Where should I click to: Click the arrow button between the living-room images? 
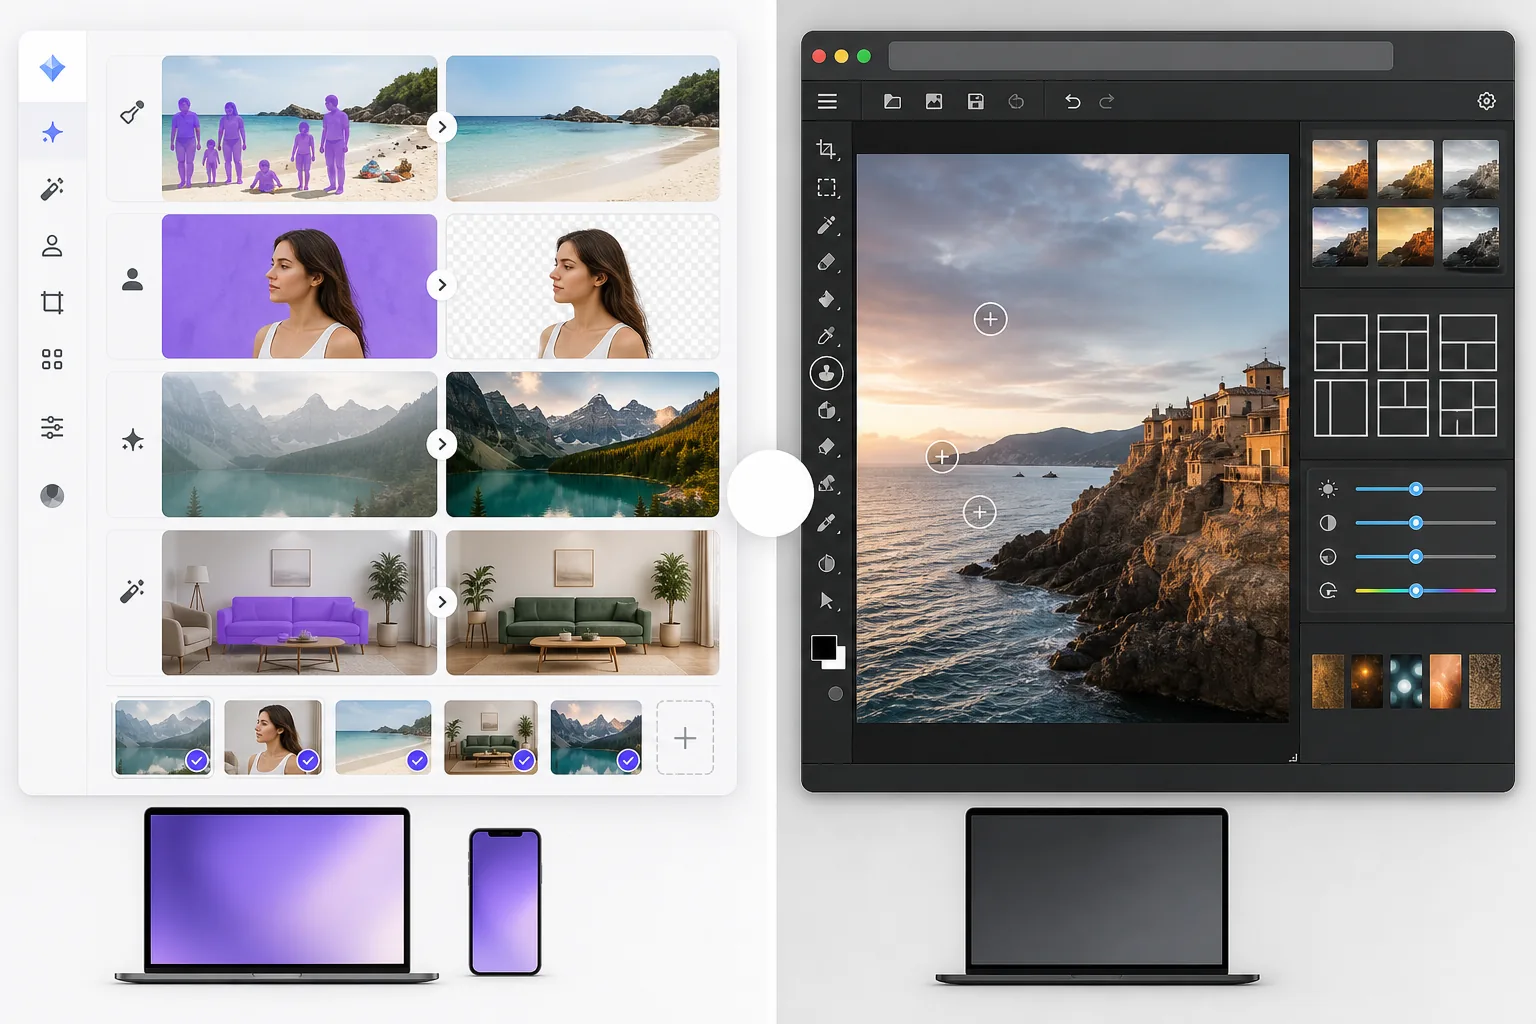pos(442,602)
